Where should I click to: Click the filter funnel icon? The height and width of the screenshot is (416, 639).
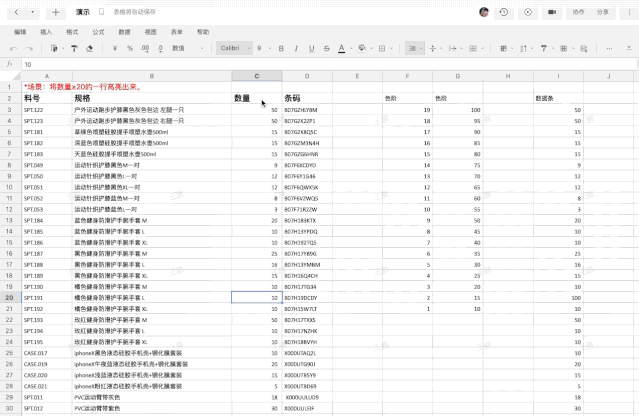[544, 48]
